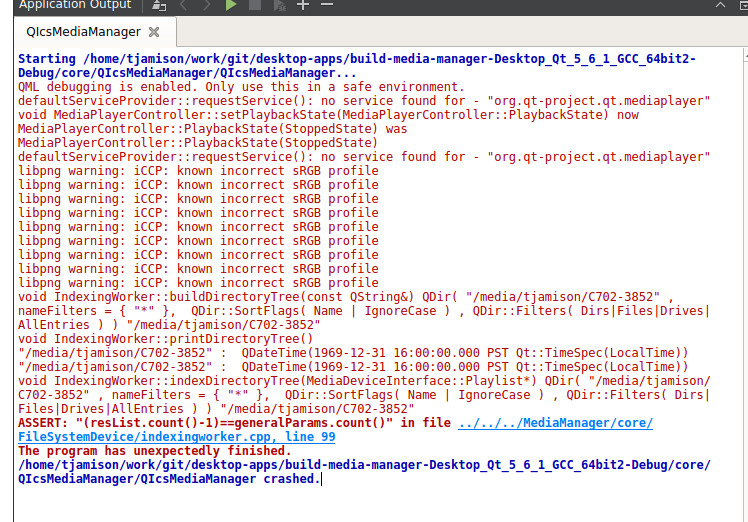Attach debugger to the running application
The width and height of the screenshot is (748, 522).
pos(280,5)
